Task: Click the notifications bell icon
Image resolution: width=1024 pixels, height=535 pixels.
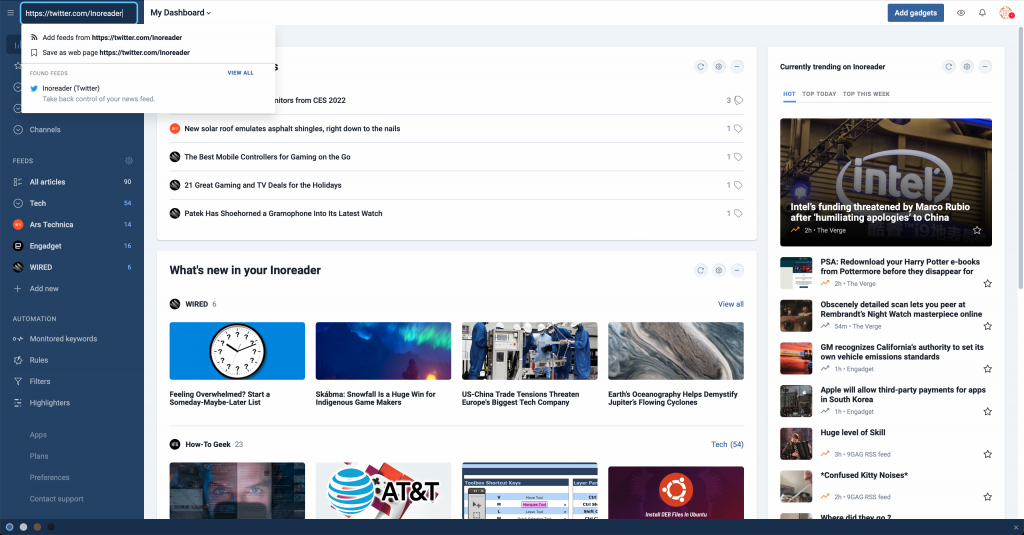Action: 982,12
